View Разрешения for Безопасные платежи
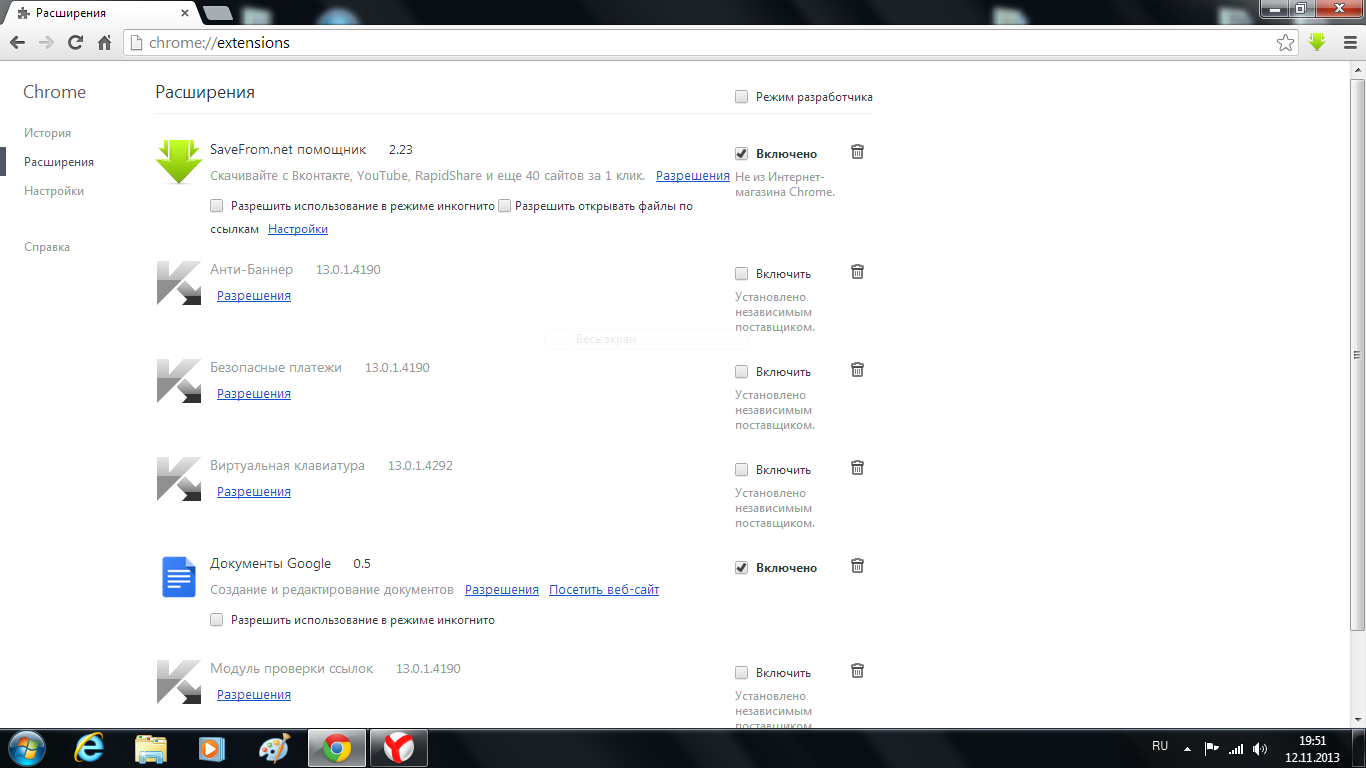Viewport: 1366px width, 768px height. click(254, 394)
